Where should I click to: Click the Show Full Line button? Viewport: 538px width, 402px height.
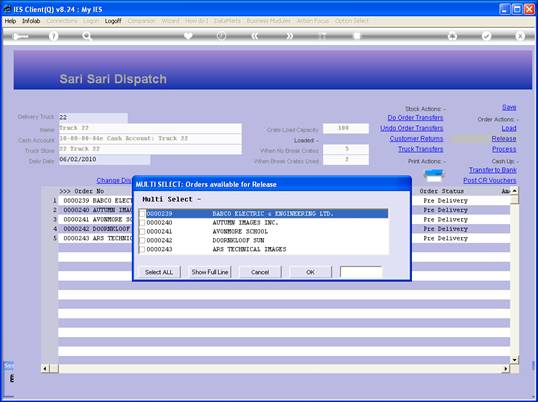(210, 272)
